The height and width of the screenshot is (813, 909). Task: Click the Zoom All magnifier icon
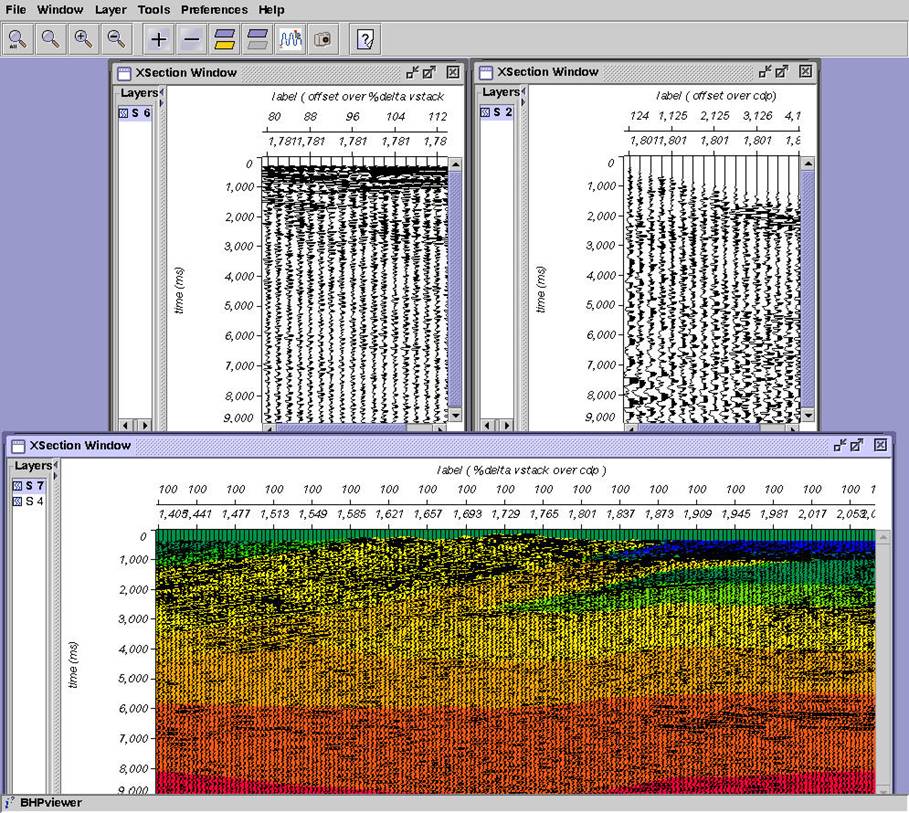tap(17, 39)
